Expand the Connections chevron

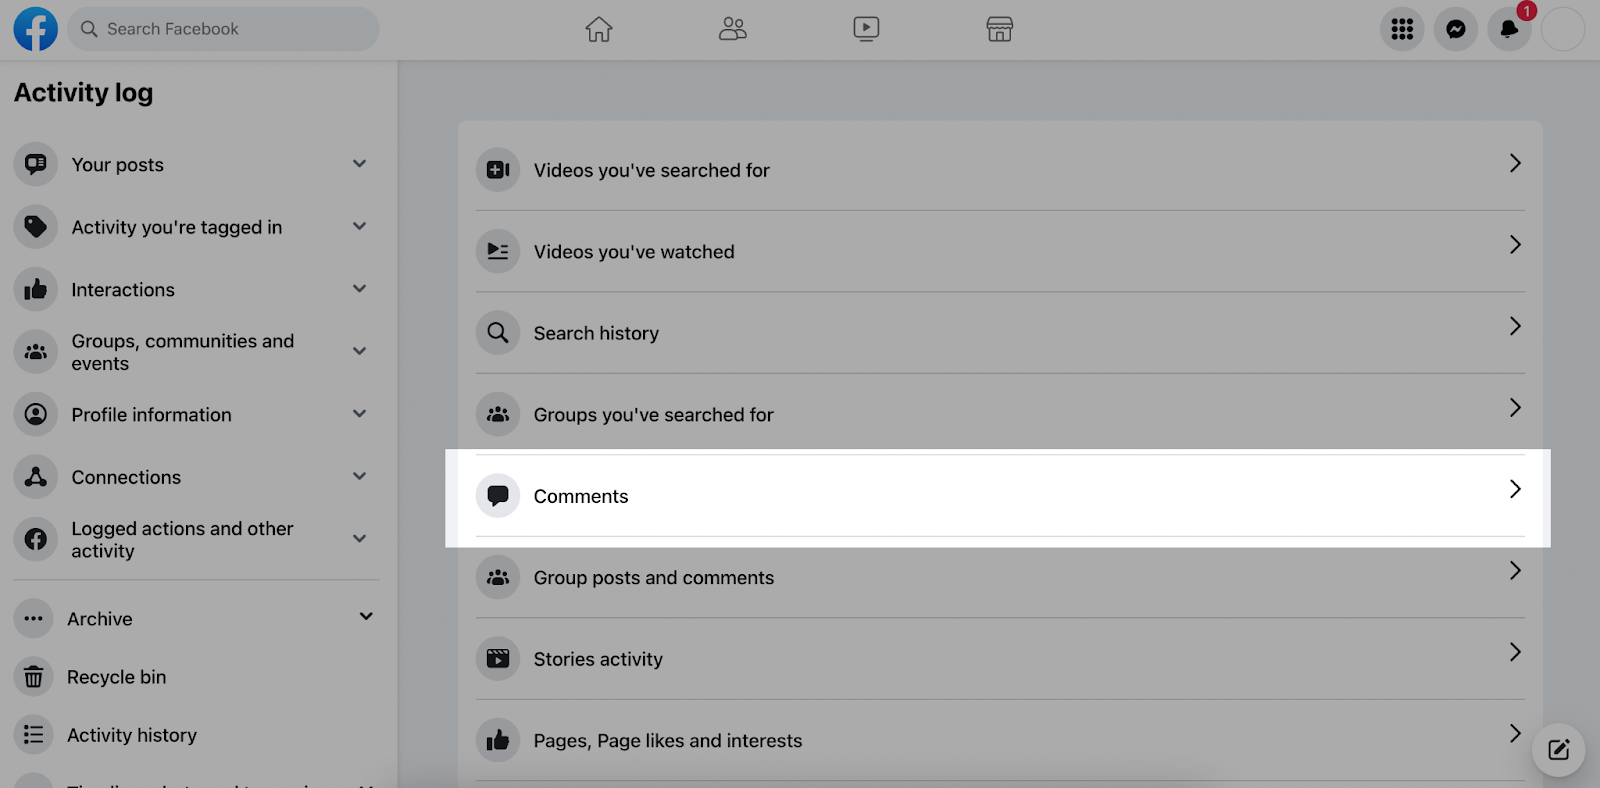(360, 476)
